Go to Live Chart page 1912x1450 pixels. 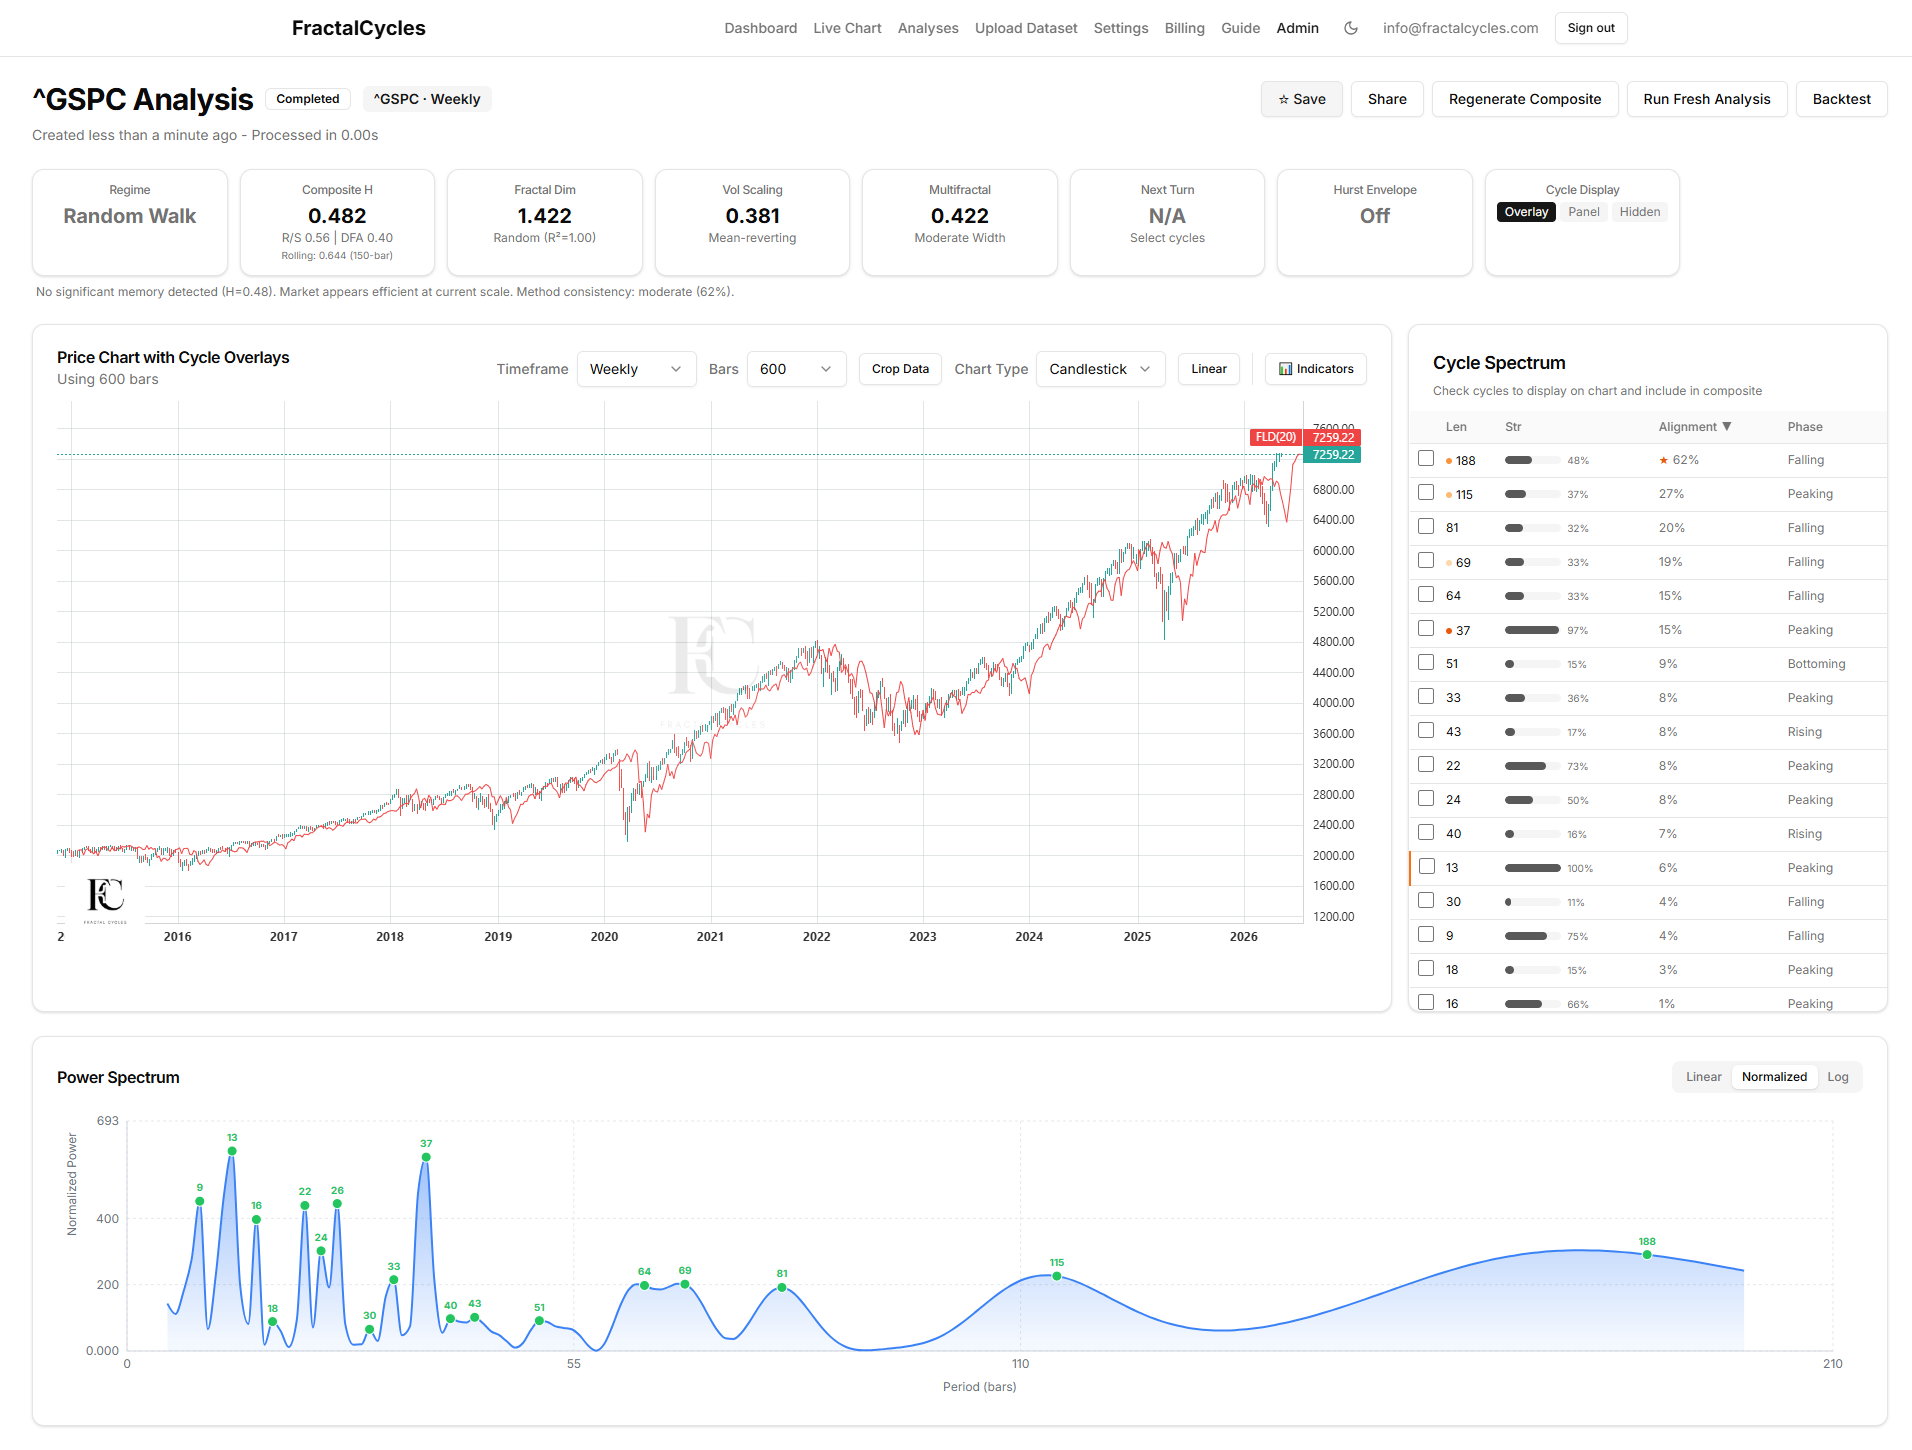(847, 28)
